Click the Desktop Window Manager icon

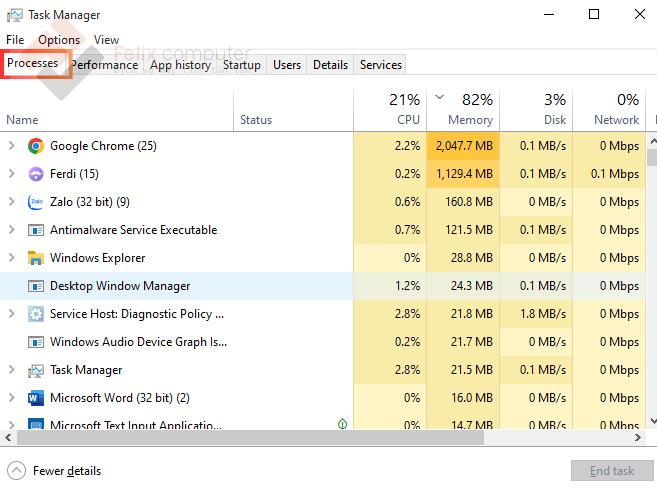click(x=36, y=286)
